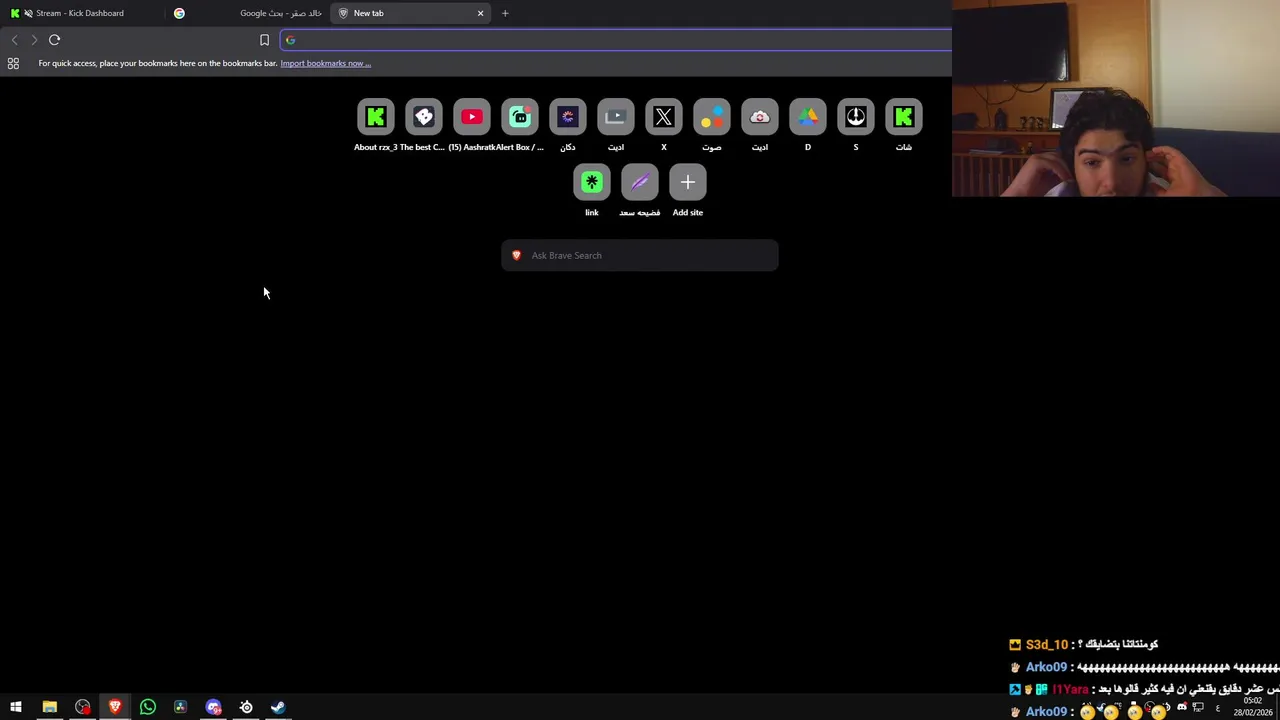The height and width of the screenshot is (720, 1280).
Task: Click the Add site tile
Action: click(688, 182)
